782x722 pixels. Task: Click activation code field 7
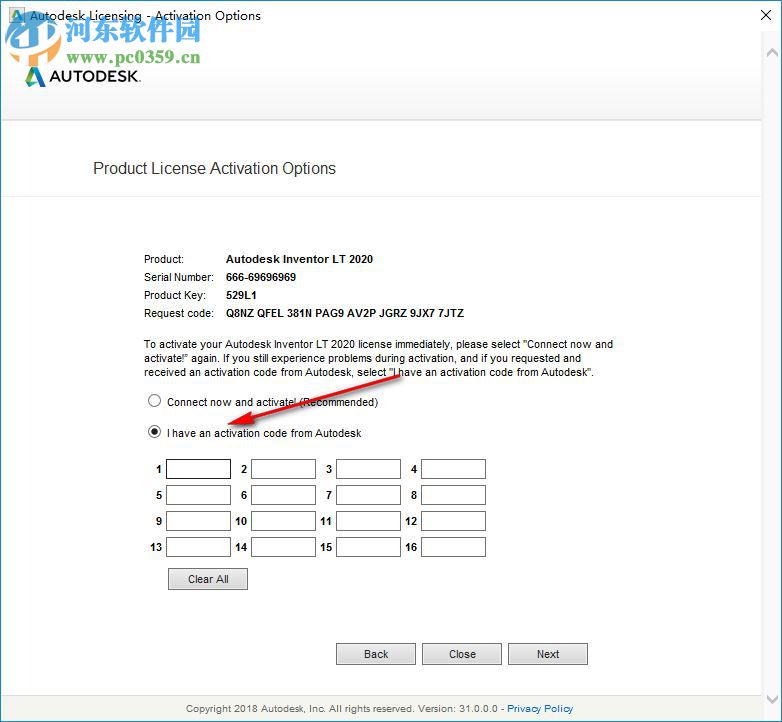click(x=369, y=495)
